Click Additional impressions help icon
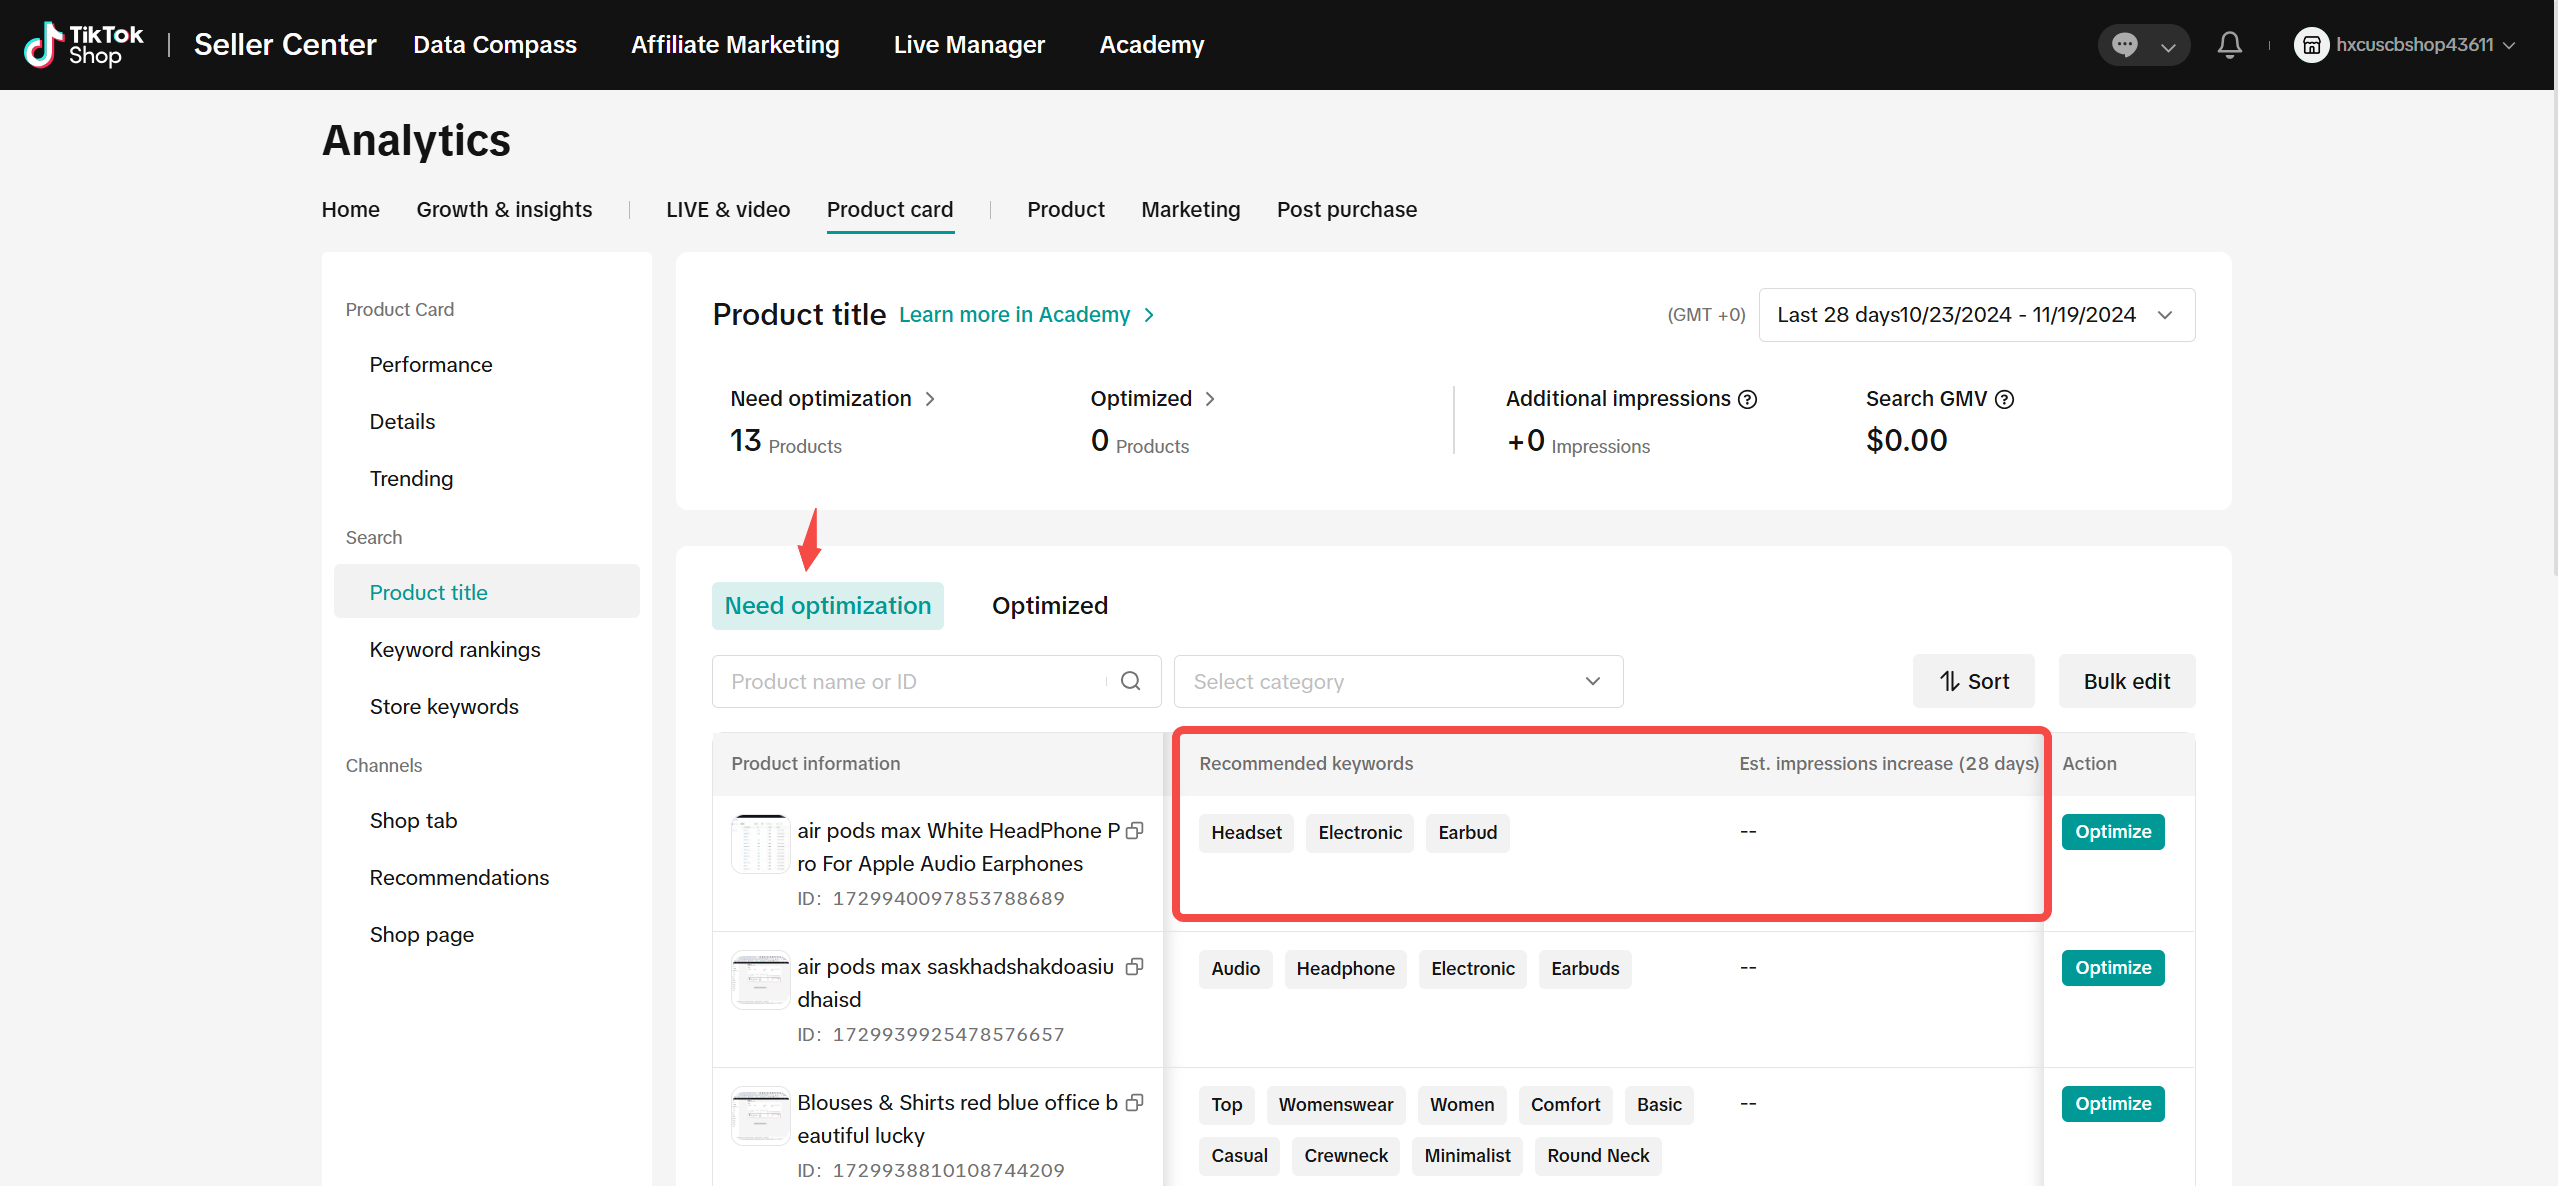 pyautogui.click(x=1747, y=399)
